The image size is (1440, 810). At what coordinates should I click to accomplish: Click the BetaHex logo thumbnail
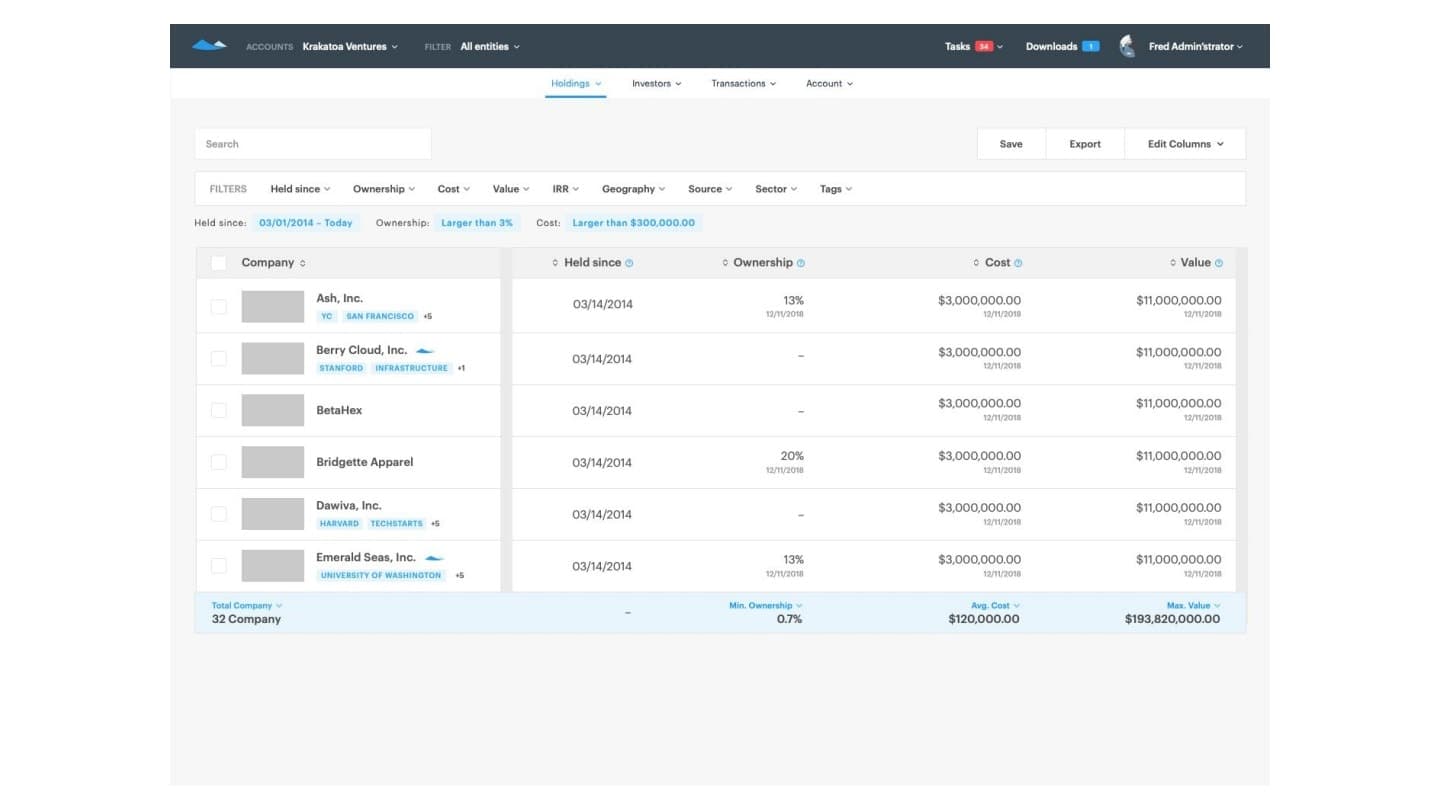point(273,410)
